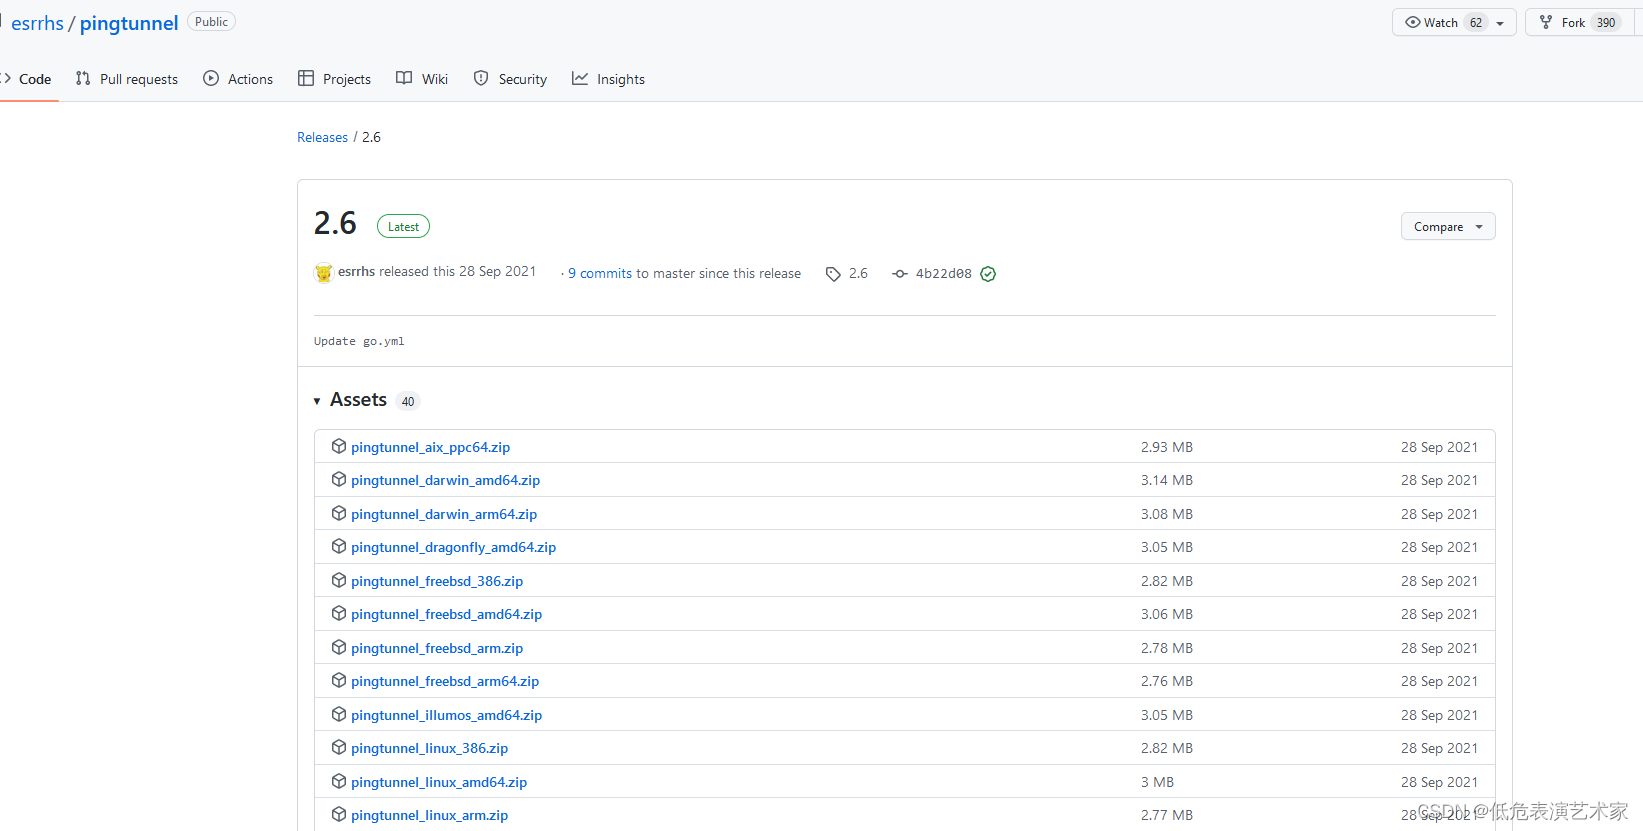Image resolution: width=1643 pixels, height=831 pixels.
Task: Click package icon beside pingtunnel_freebsd_amd64.zip
Action: click(x=339, y=614)
